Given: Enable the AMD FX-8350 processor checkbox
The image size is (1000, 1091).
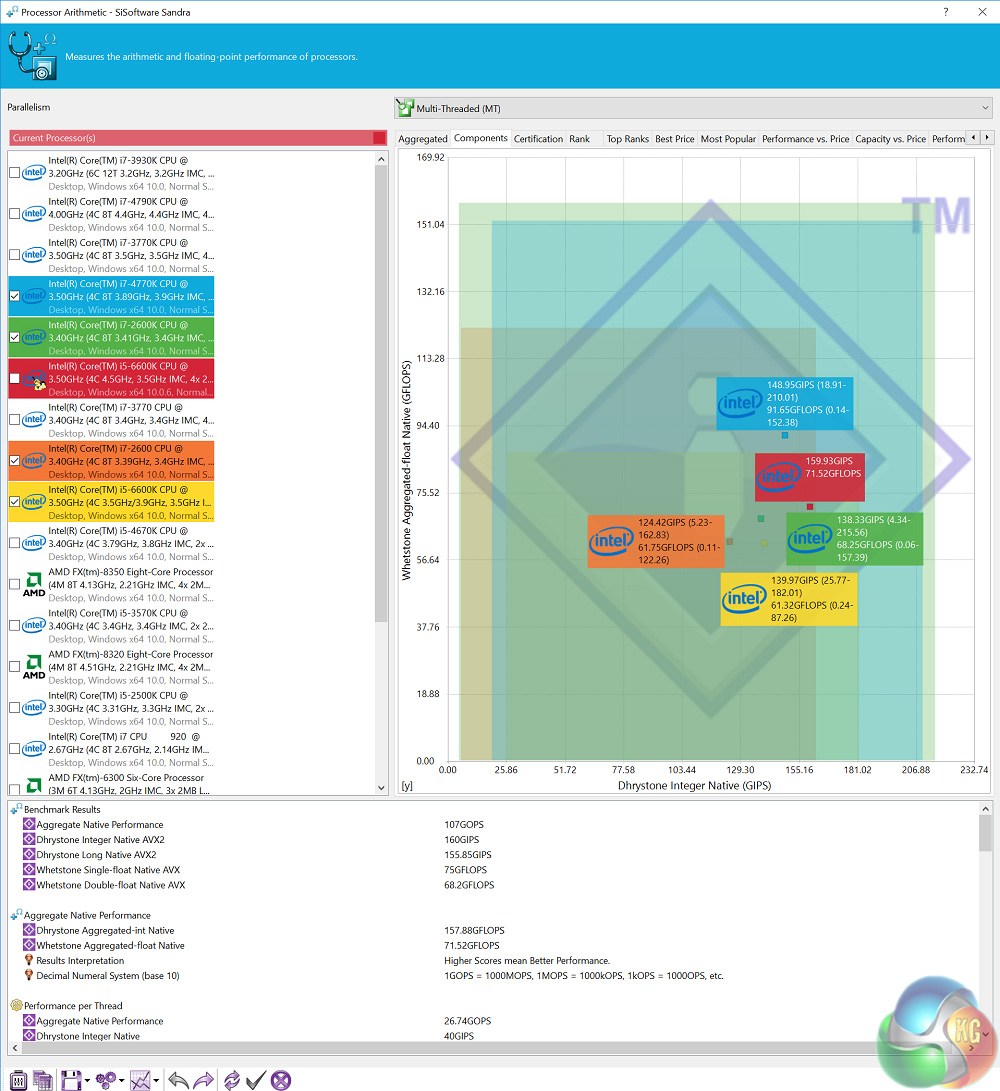Looking at the screenshot, I should [x=14, y=584].
